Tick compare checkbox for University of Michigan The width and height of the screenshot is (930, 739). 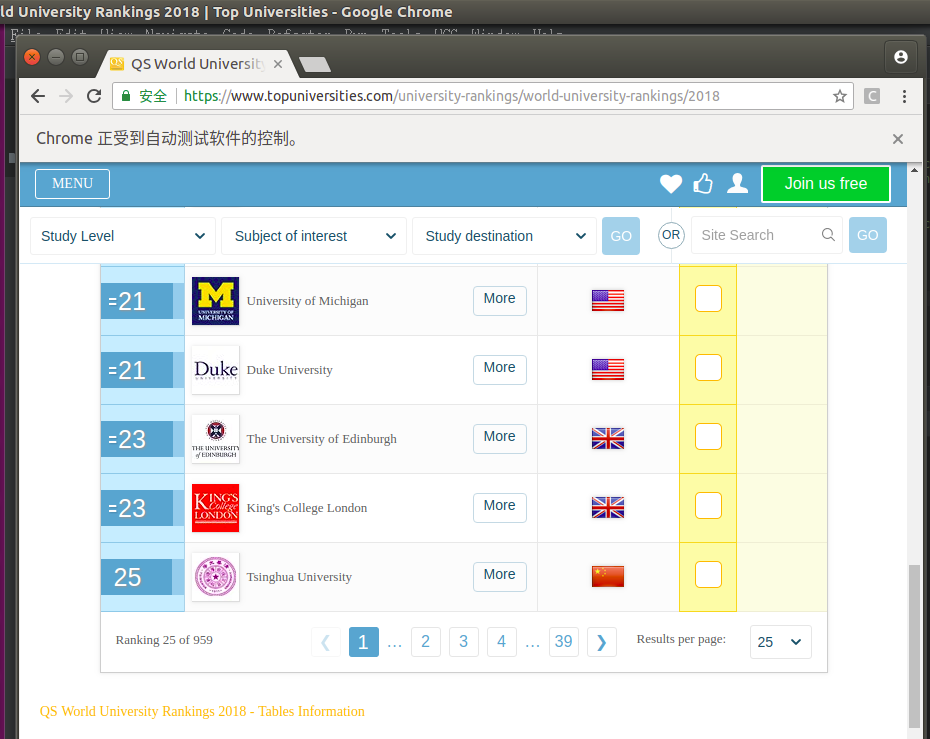click(x=708, y=298)
